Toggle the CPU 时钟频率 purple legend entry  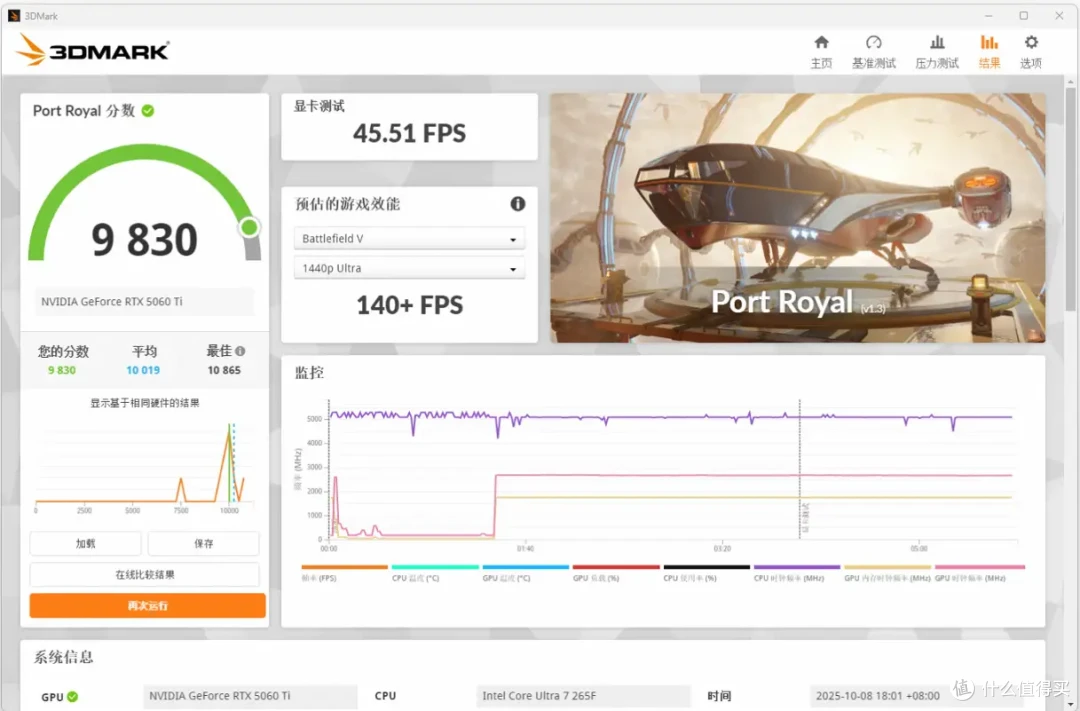tap(797, 573)
